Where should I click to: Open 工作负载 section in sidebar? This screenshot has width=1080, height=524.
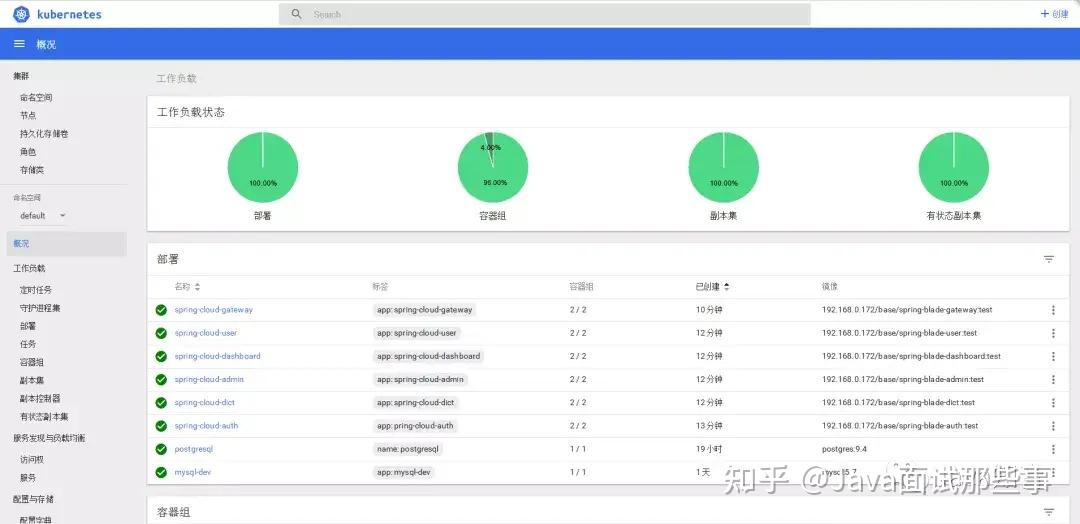point(29,269)
